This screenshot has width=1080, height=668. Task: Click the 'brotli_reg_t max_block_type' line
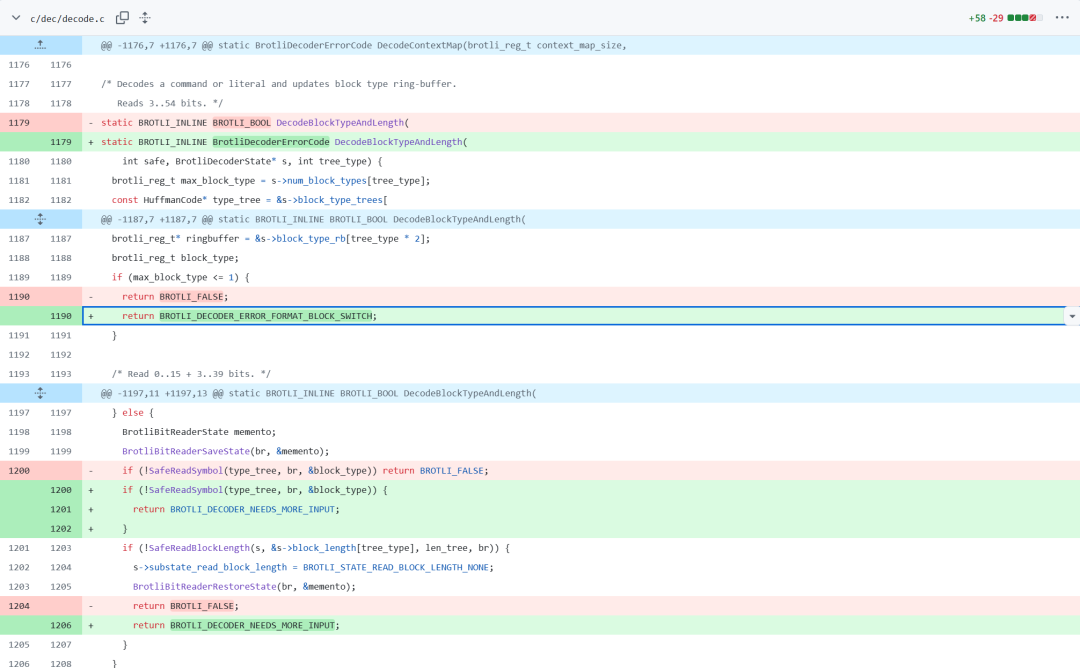point(271,180)
